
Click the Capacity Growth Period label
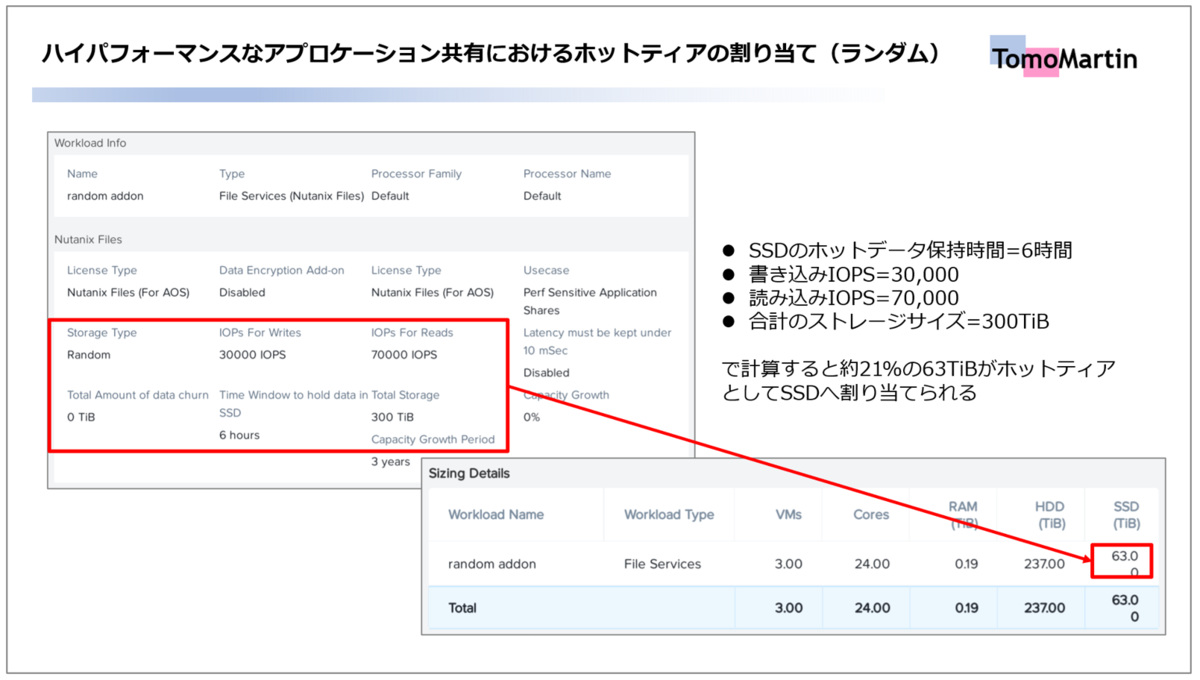pos(433,440)
